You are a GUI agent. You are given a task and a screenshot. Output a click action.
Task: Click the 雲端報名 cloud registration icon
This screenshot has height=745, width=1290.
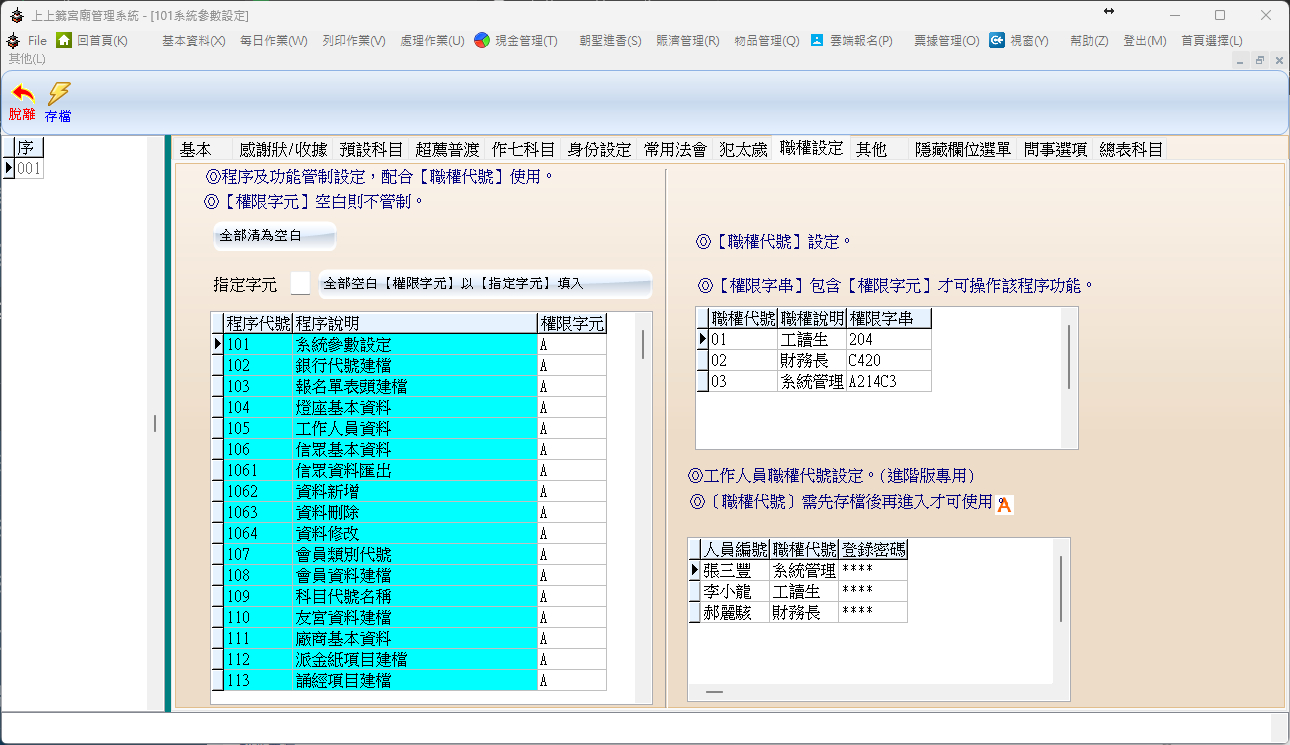coord(817,40)
